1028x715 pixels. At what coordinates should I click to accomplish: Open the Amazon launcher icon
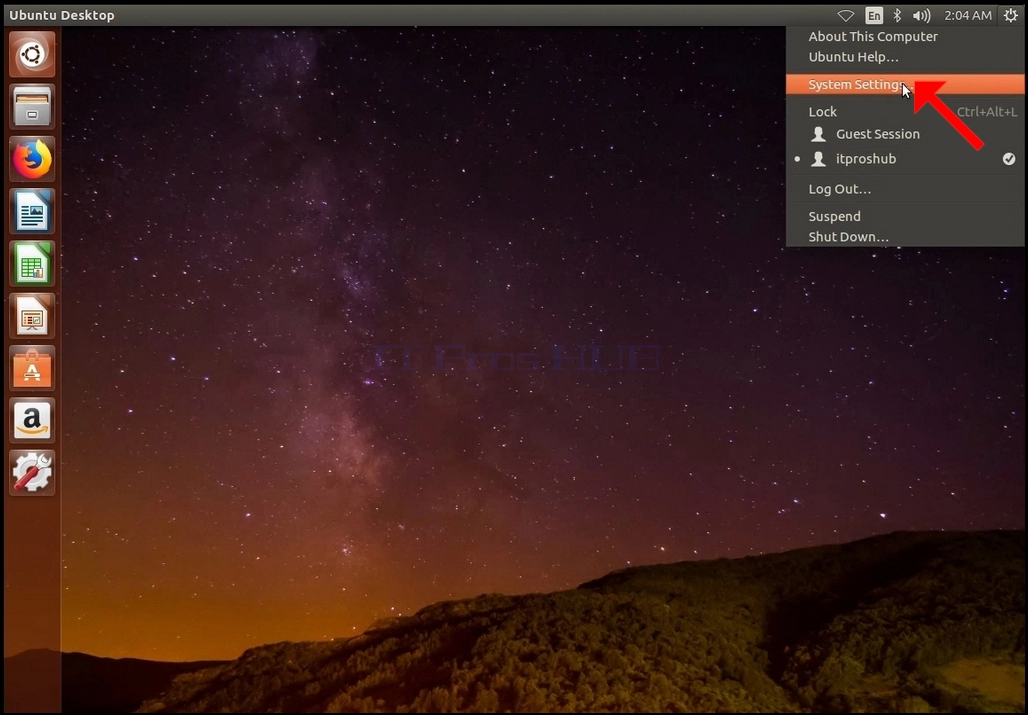(x=32, y=421)
